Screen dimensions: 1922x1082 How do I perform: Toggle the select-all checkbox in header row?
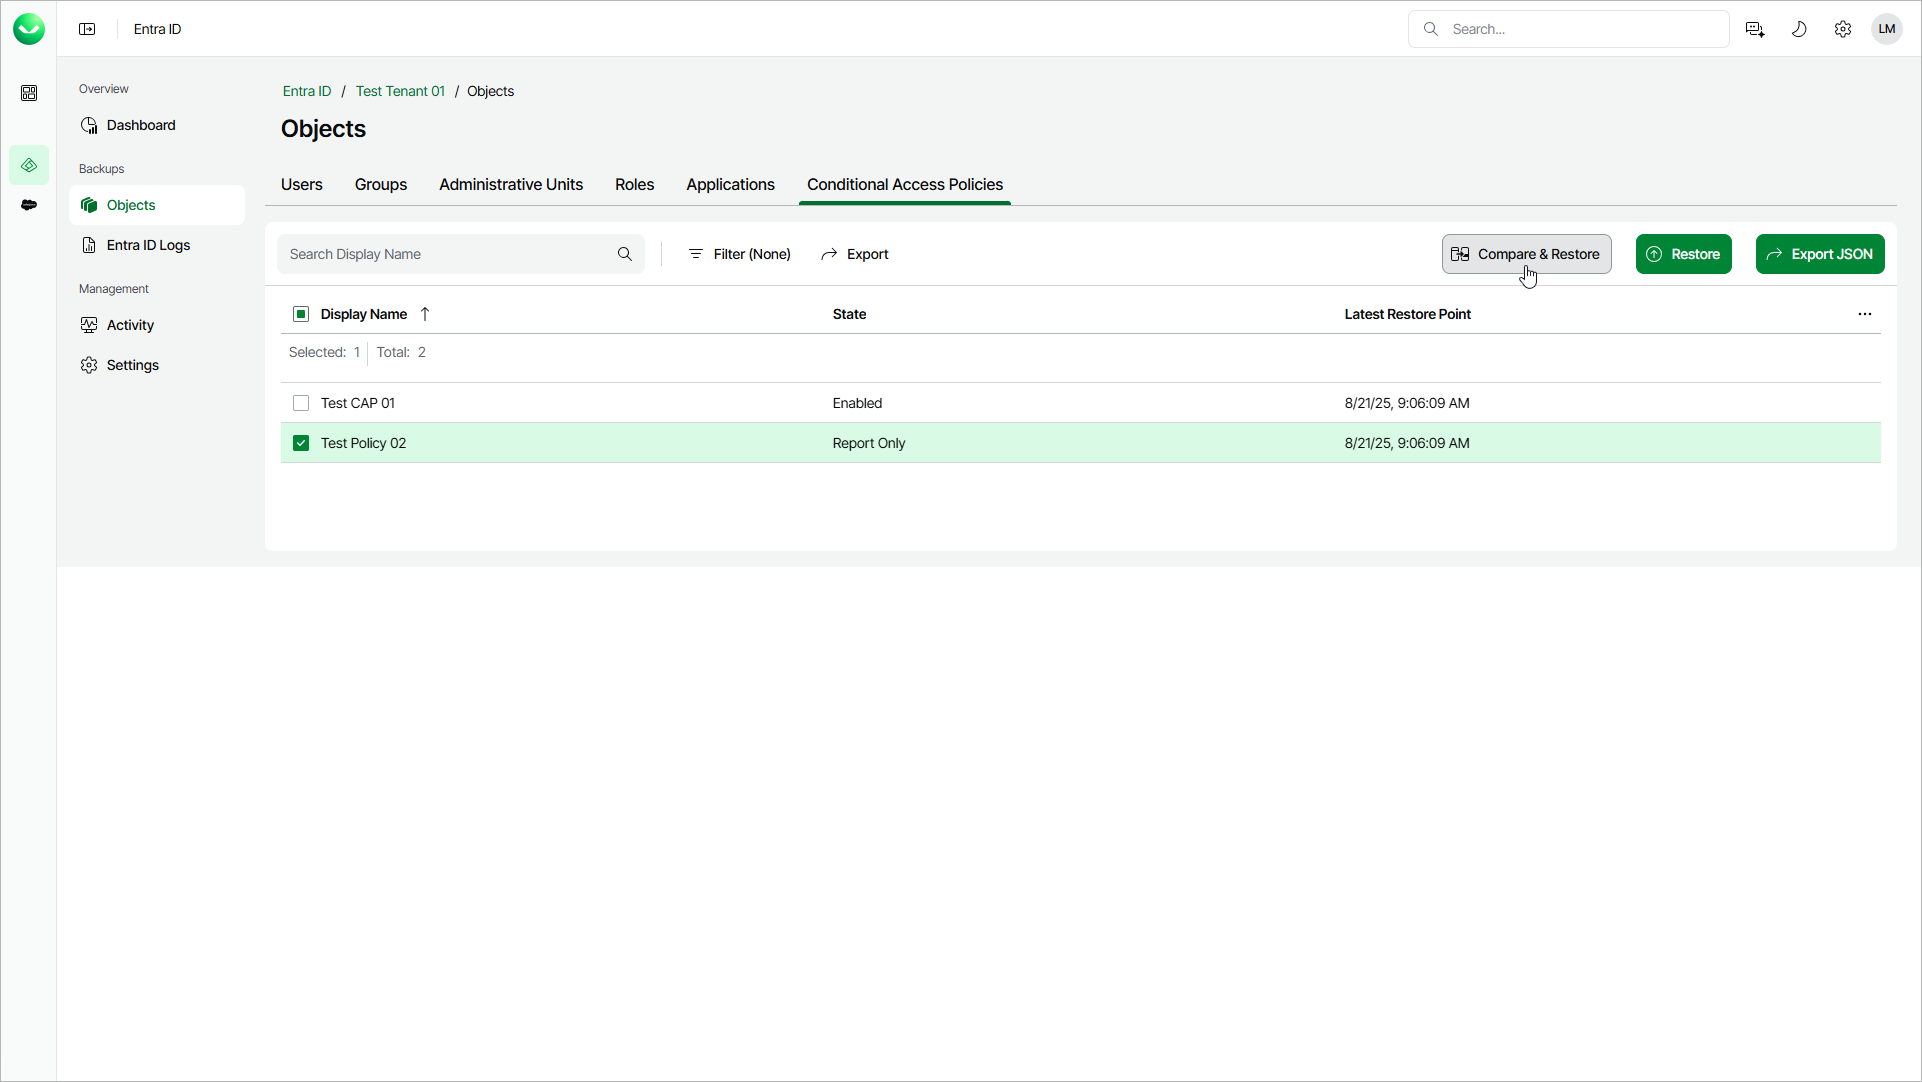[301, 314]
